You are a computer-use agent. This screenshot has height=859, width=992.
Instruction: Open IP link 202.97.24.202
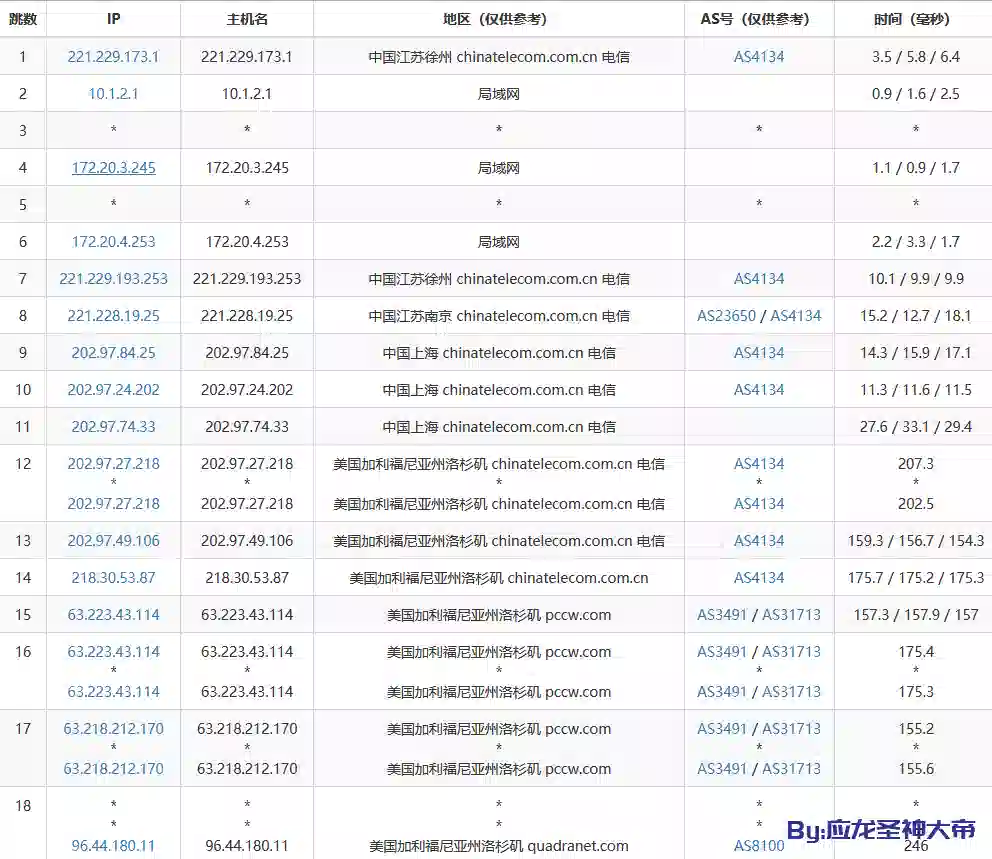tap(113, 390)
